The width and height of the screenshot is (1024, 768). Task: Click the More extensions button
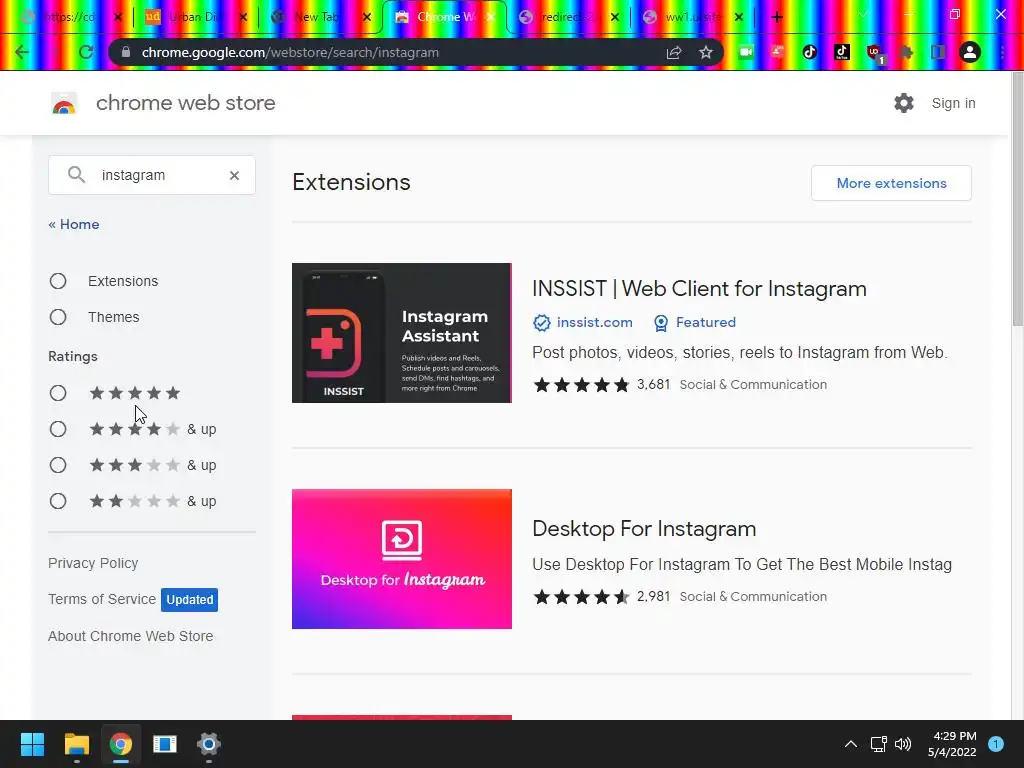[x=891, y=183]
